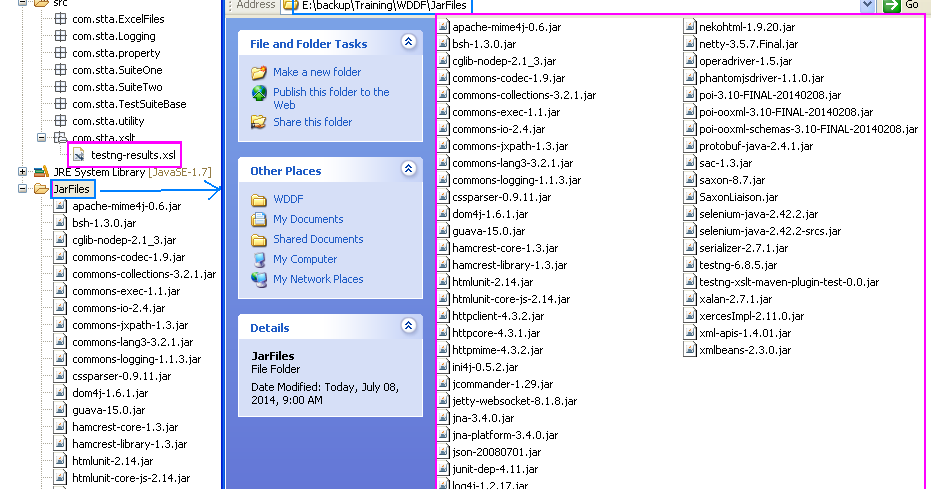Select com.stta.ExcelFiles package
Screen dimensions: 931x489
118,19
